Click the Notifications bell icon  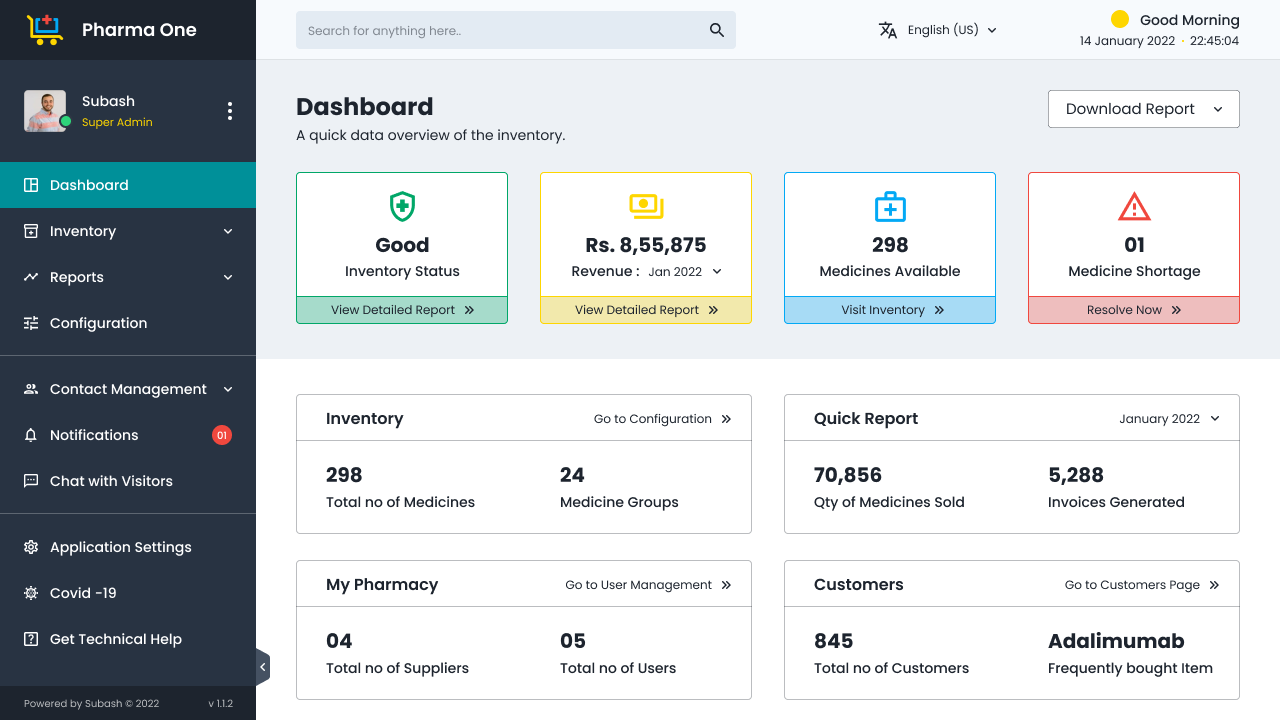31,435
